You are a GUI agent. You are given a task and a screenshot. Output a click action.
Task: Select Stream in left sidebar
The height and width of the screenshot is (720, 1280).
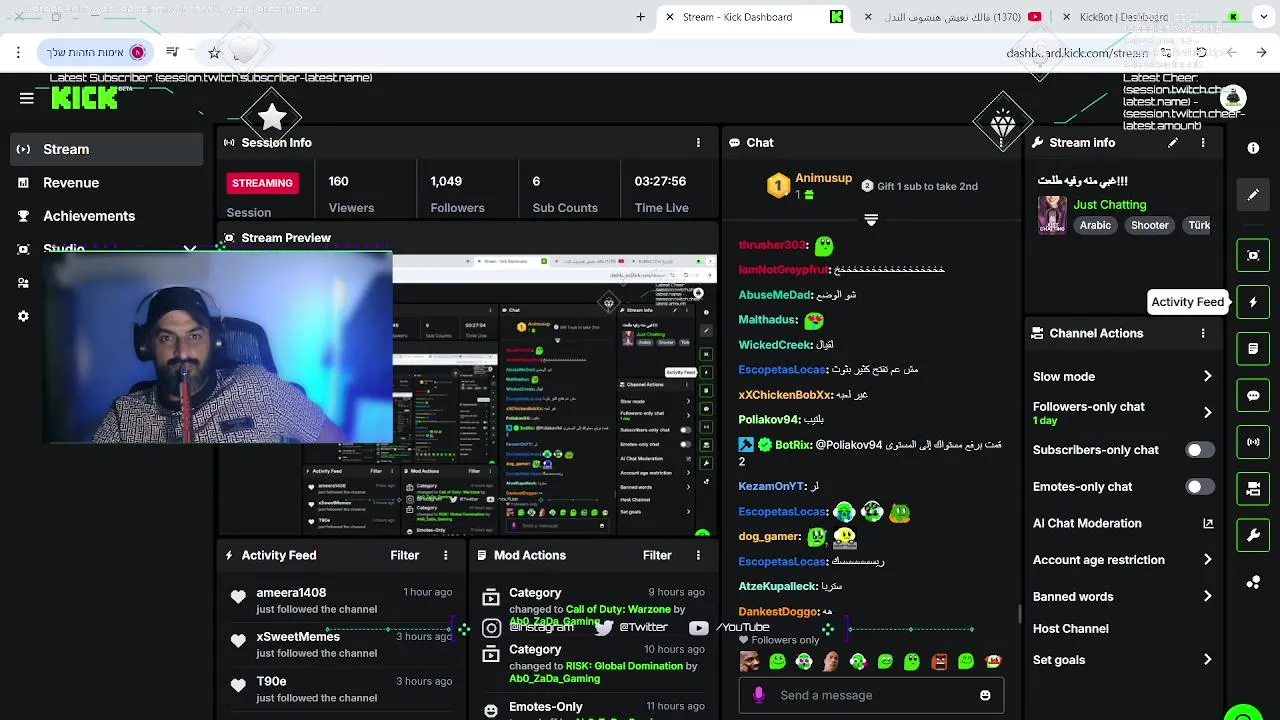pyautogui.click(x=106, y=149)
